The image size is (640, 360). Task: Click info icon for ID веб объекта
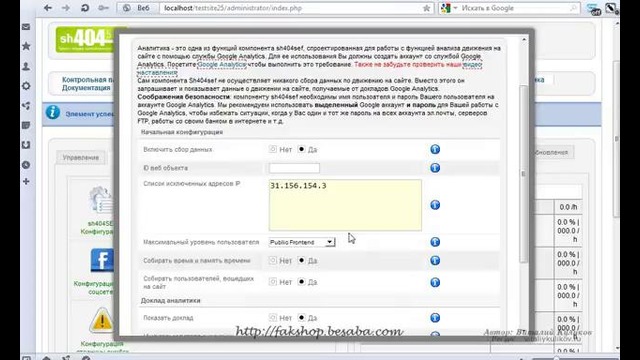(x=435, y=168)
